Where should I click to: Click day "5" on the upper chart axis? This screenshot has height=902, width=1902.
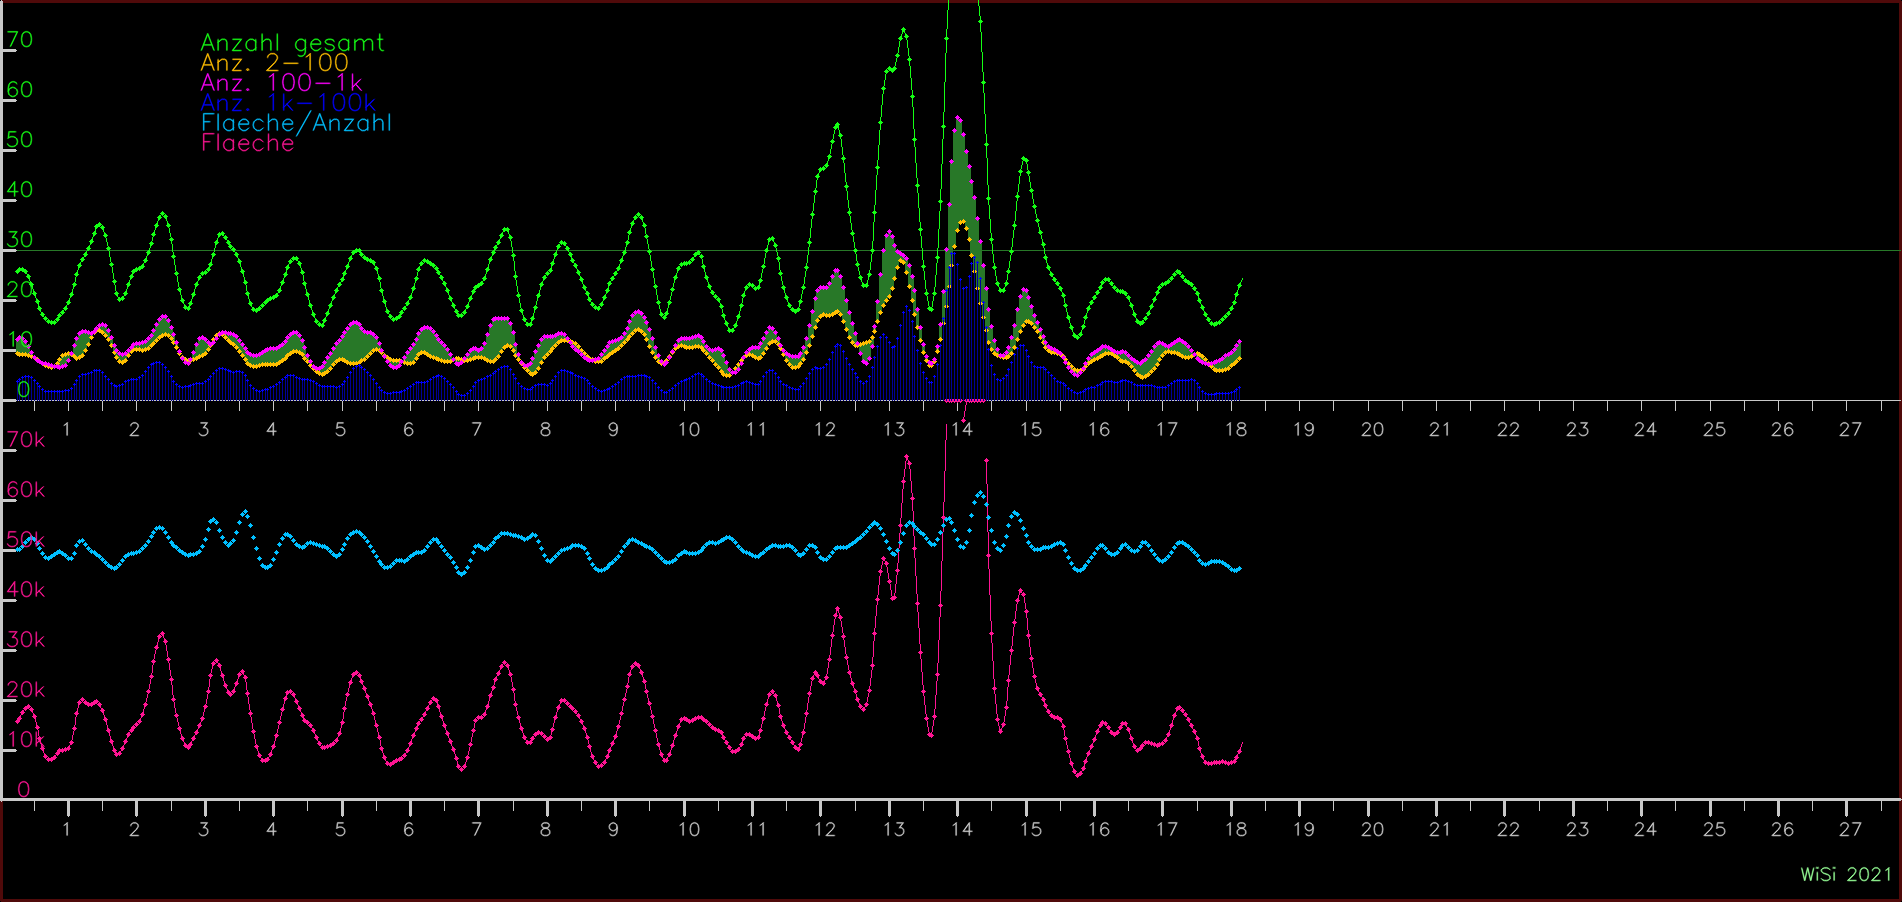340,429
